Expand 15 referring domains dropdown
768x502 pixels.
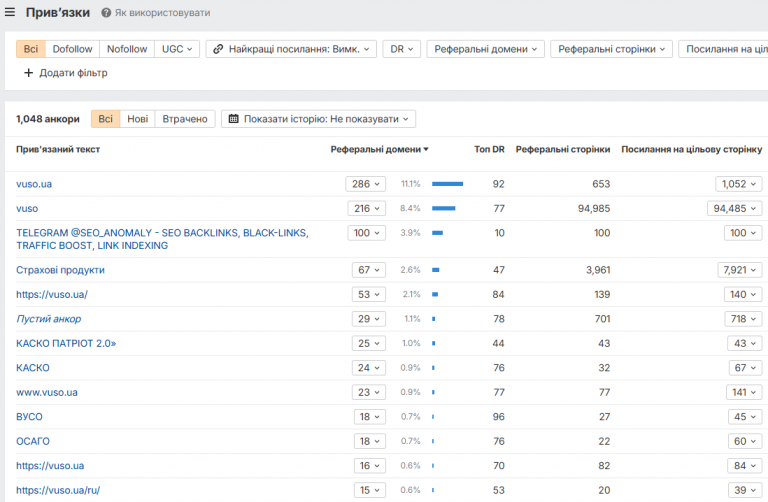pyautogui.click(x=370, y=490)
